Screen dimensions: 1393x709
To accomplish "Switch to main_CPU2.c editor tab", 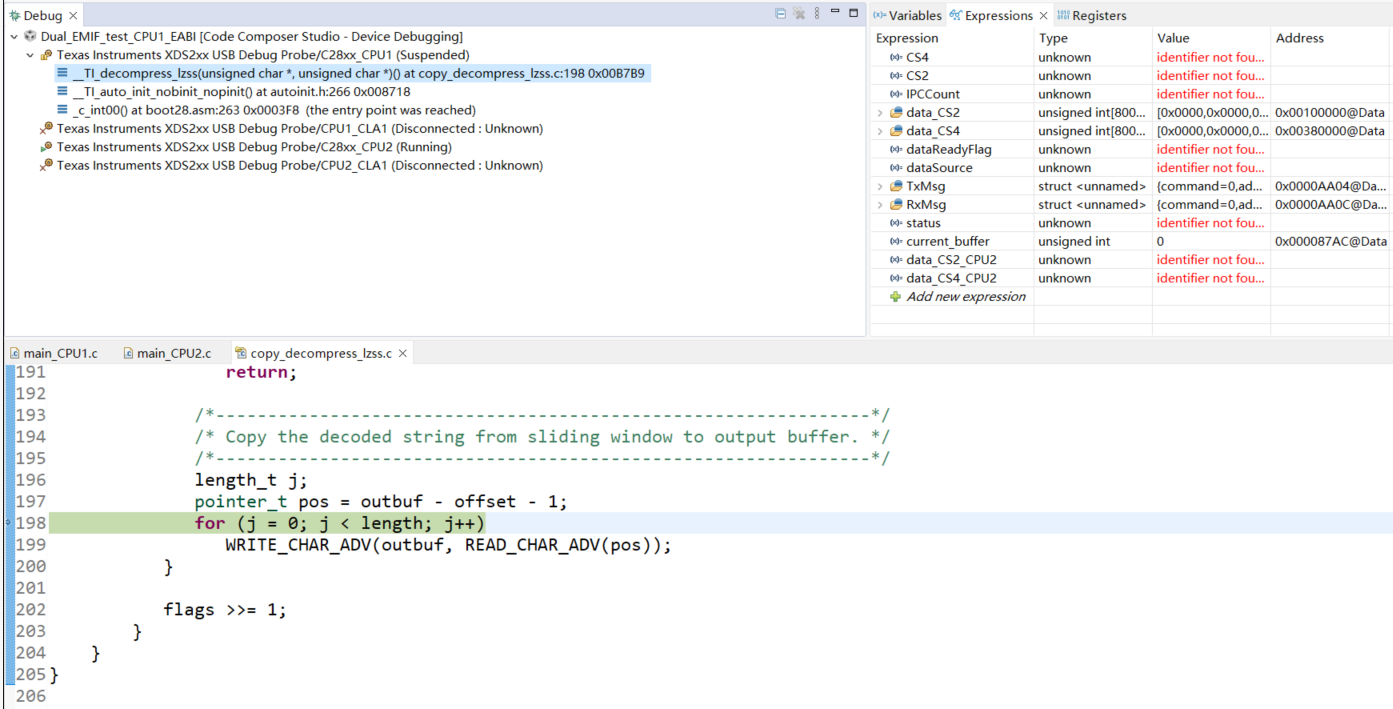I will coord(167,353).
